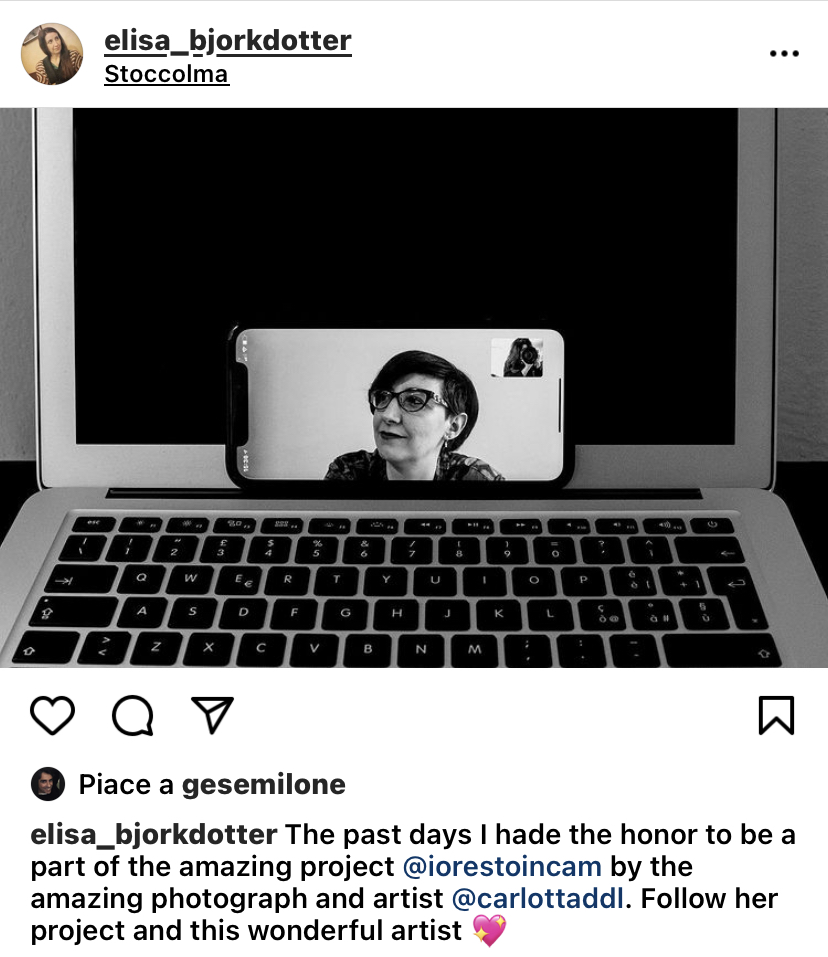
Task: Visit the @carlottaddl mention
Action: pos(538,898)
